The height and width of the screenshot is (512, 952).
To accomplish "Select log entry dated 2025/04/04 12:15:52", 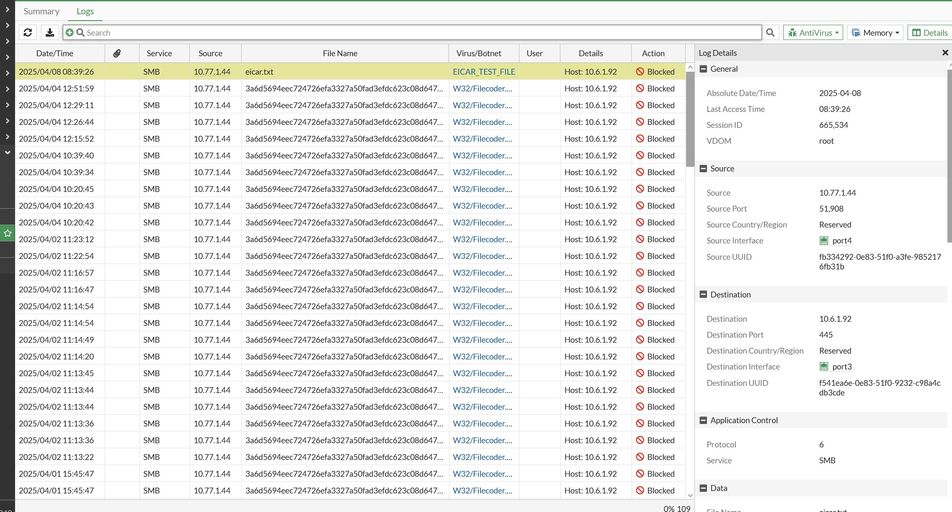I will [x=351, y=138].
